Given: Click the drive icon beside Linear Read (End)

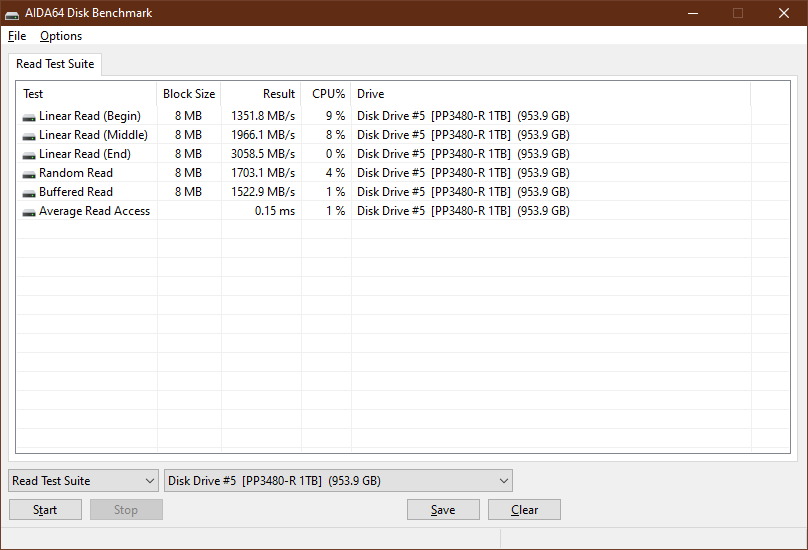Looking at the screenshot, I should click(x=29, y=156).
